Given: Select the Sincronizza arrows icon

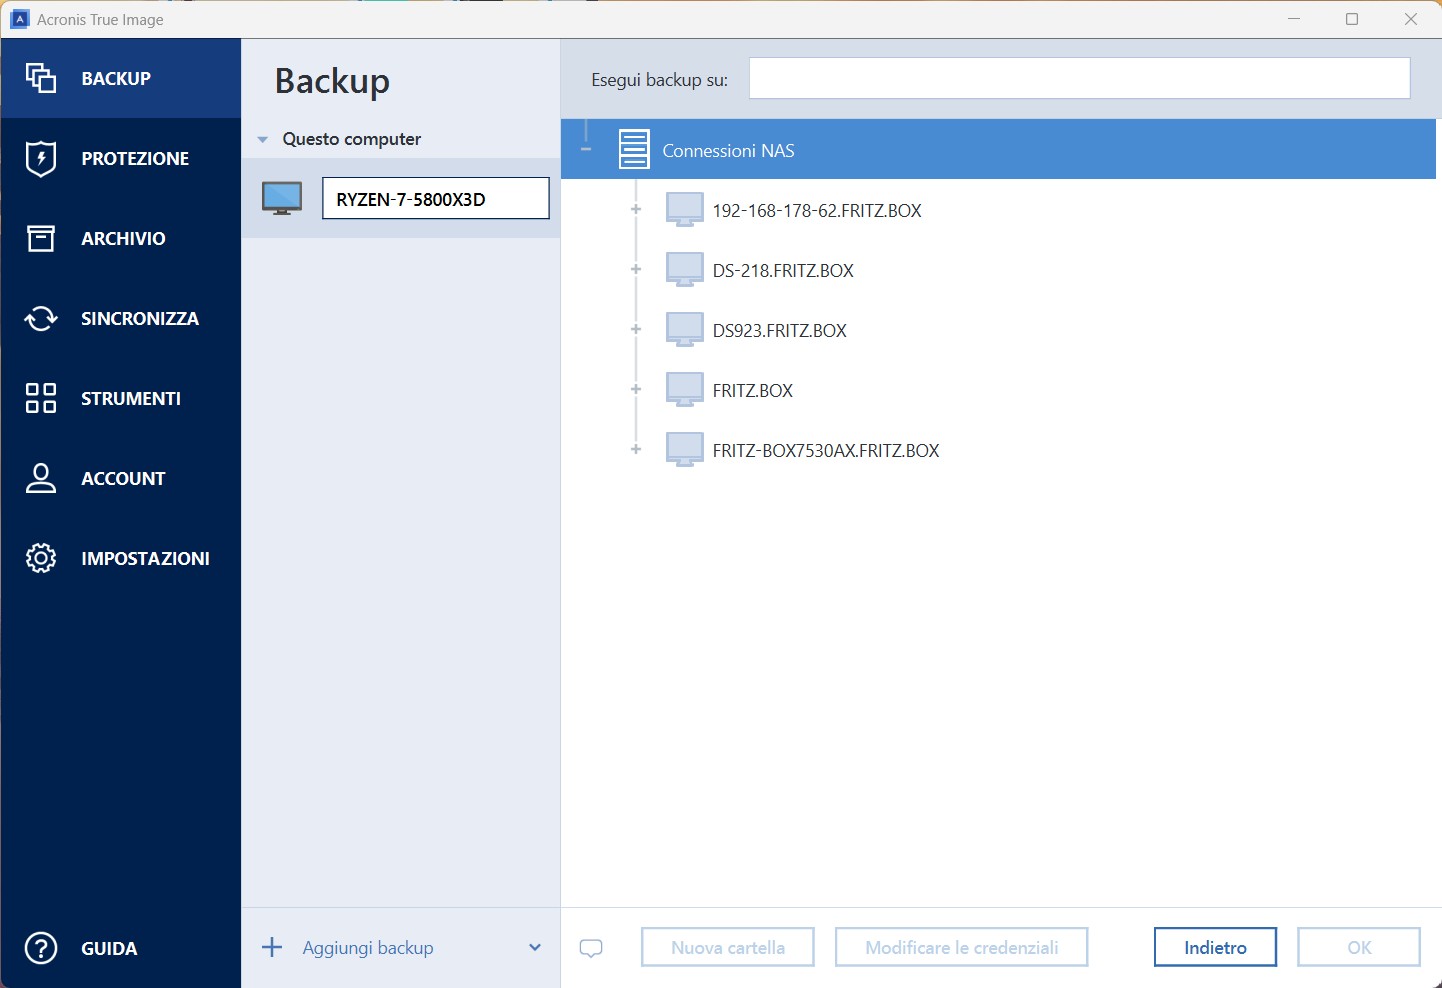Looking at the screenshot, I should [x=41, y=318].
